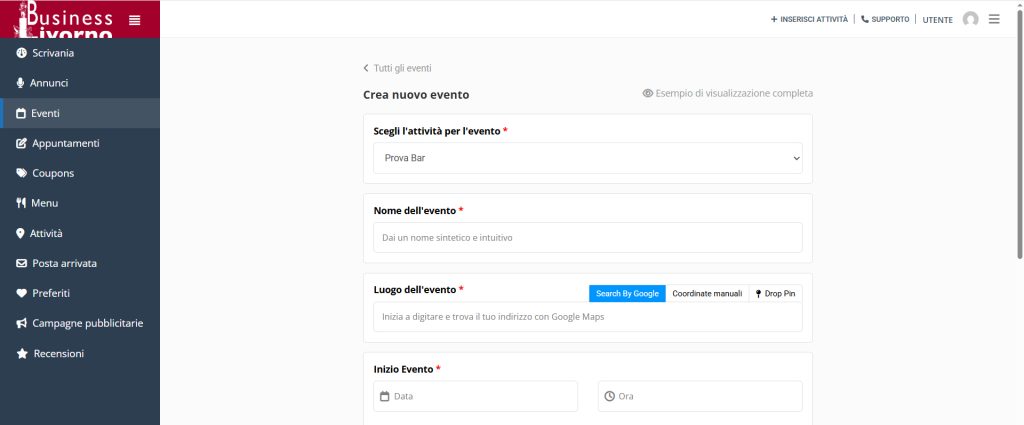Click the Recensioni star icon

click(x=21, y=354)
